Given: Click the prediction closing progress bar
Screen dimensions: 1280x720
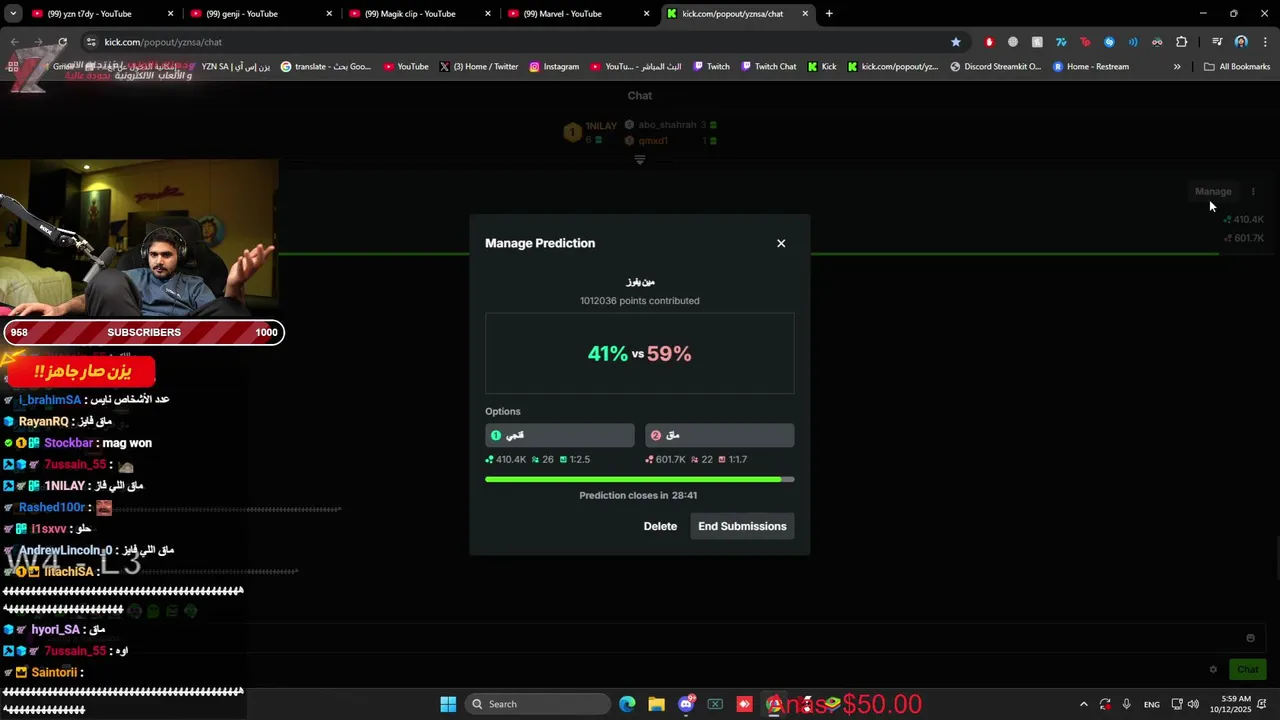Looking at the screenshot, I should click(x=640, y=480).
